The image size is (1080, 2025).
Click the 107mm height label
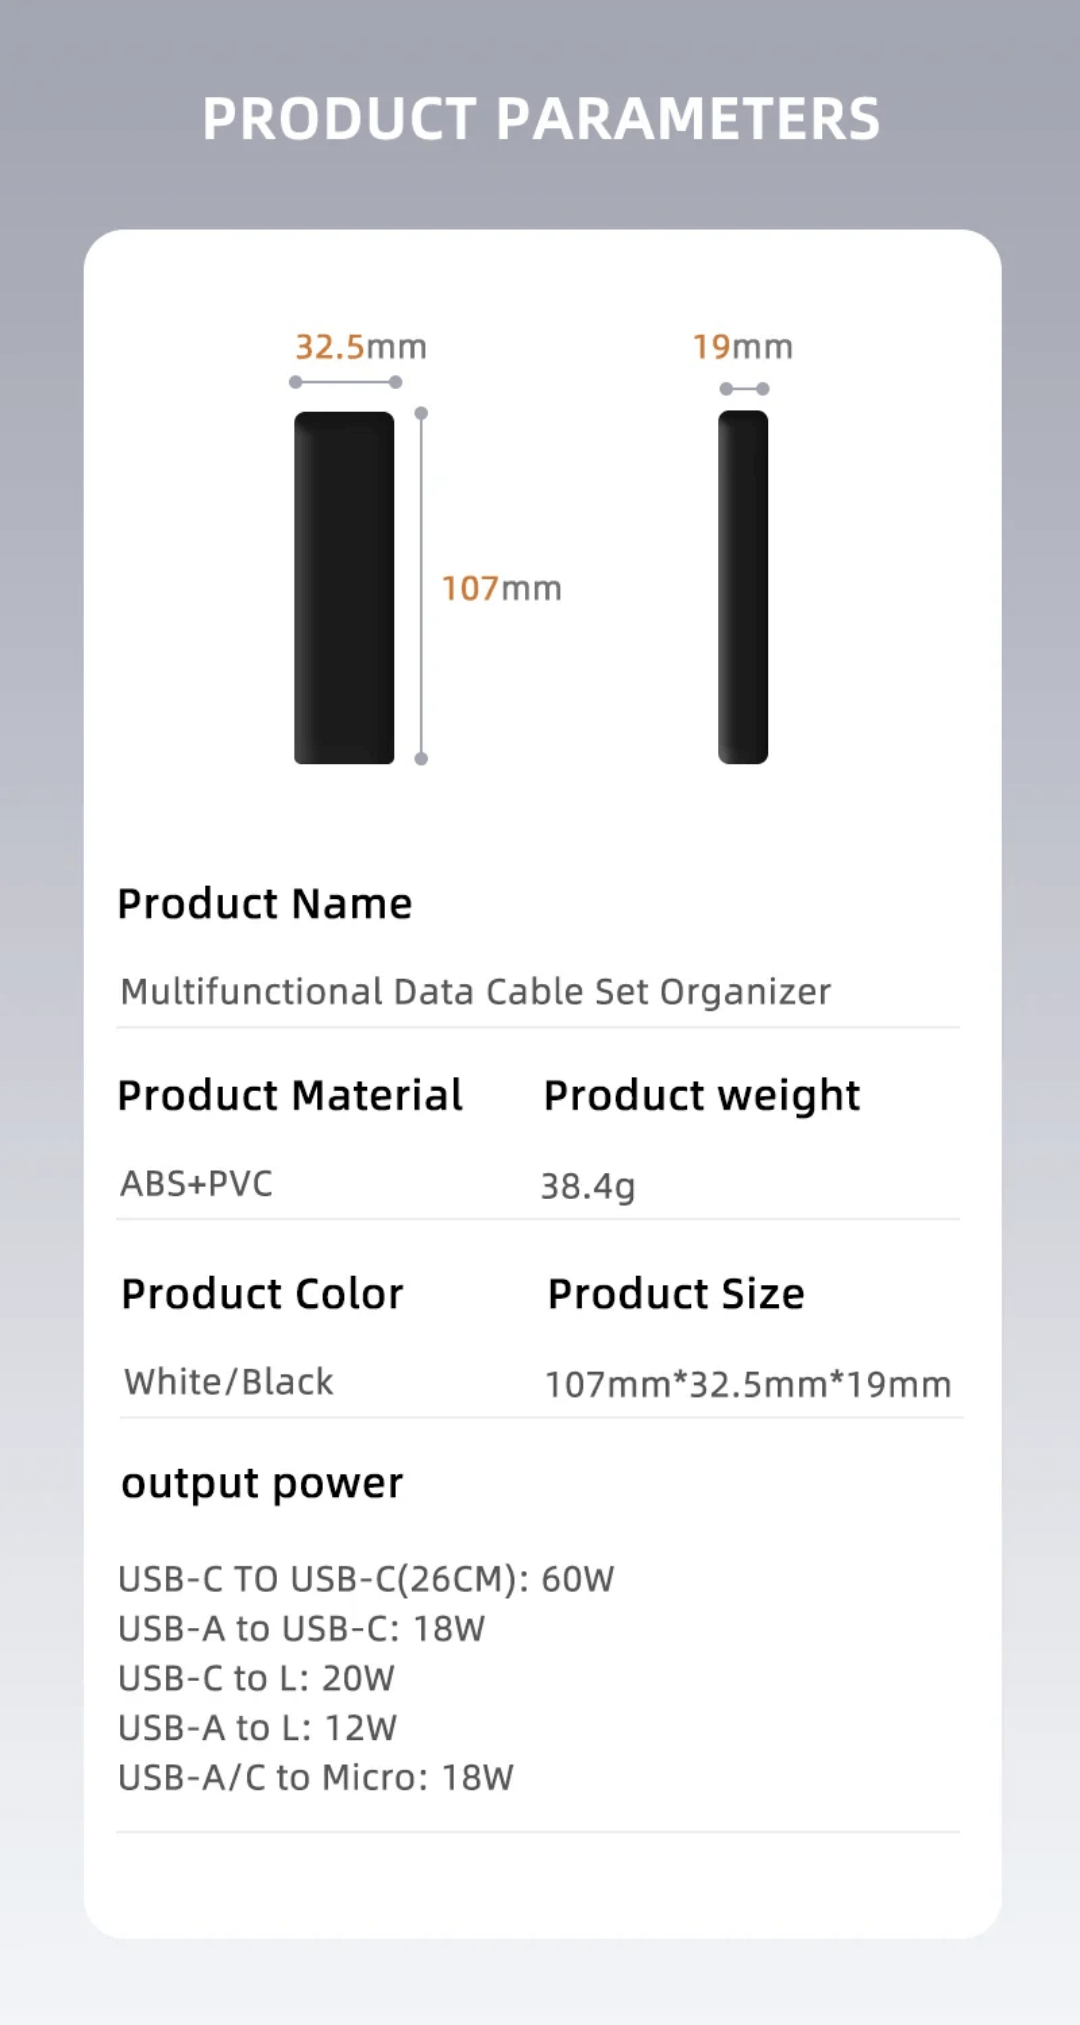[x=501, y=589]
